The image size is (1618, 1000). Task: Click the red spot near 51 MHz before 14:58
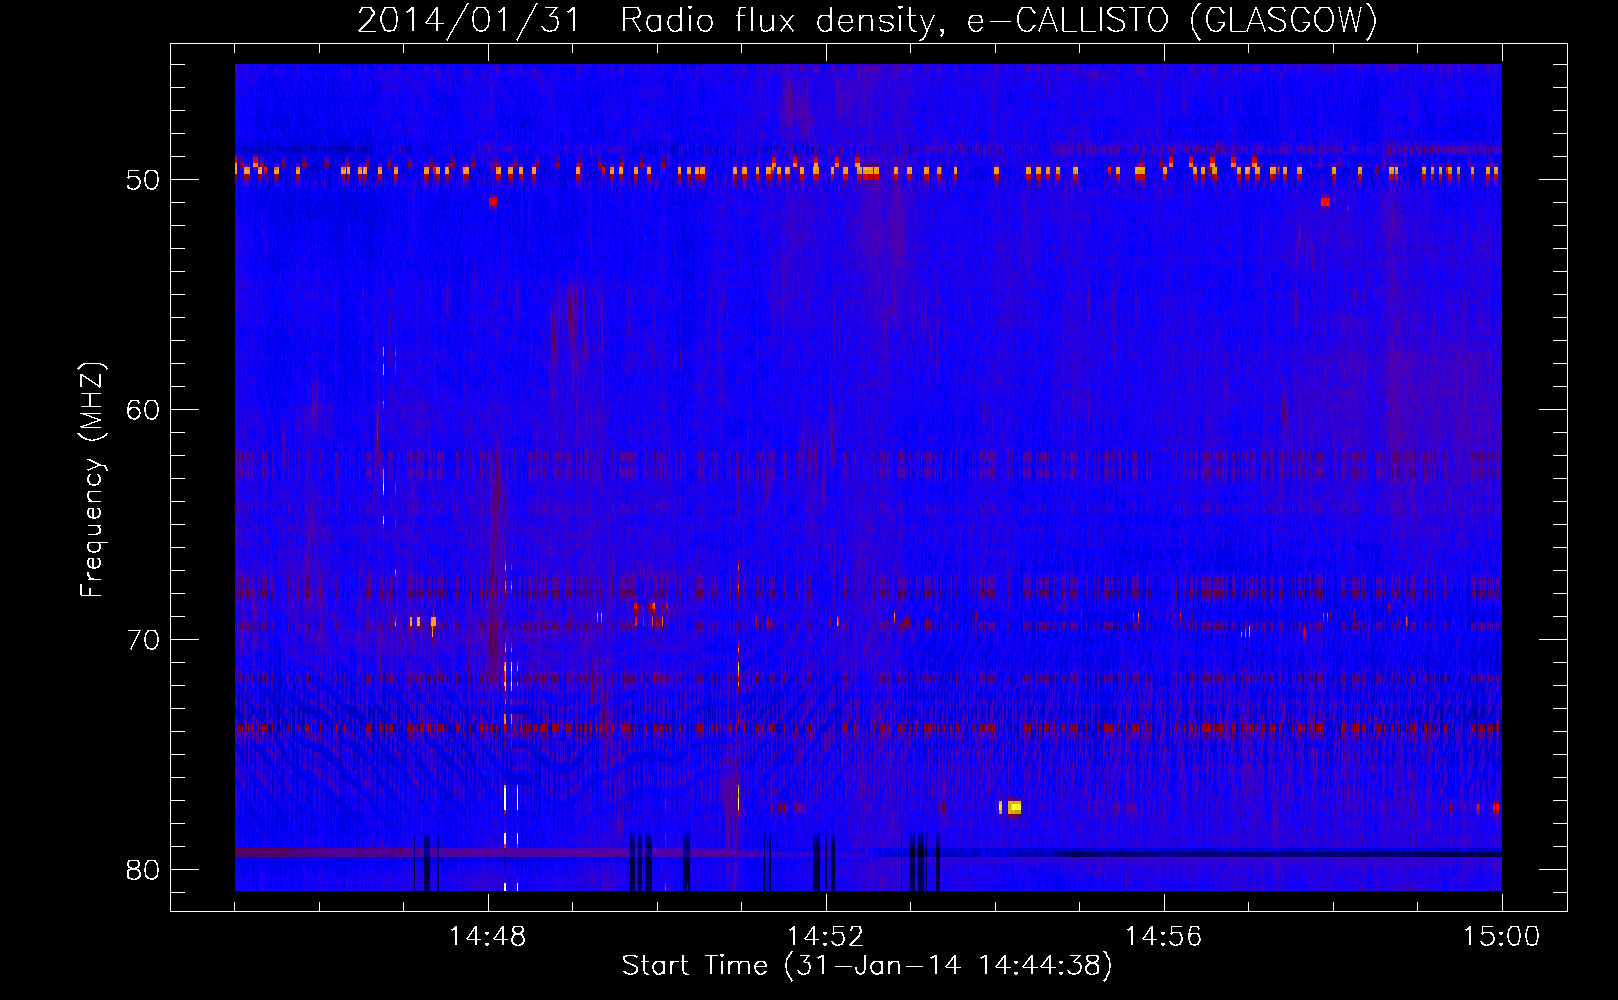(1325, 202)
